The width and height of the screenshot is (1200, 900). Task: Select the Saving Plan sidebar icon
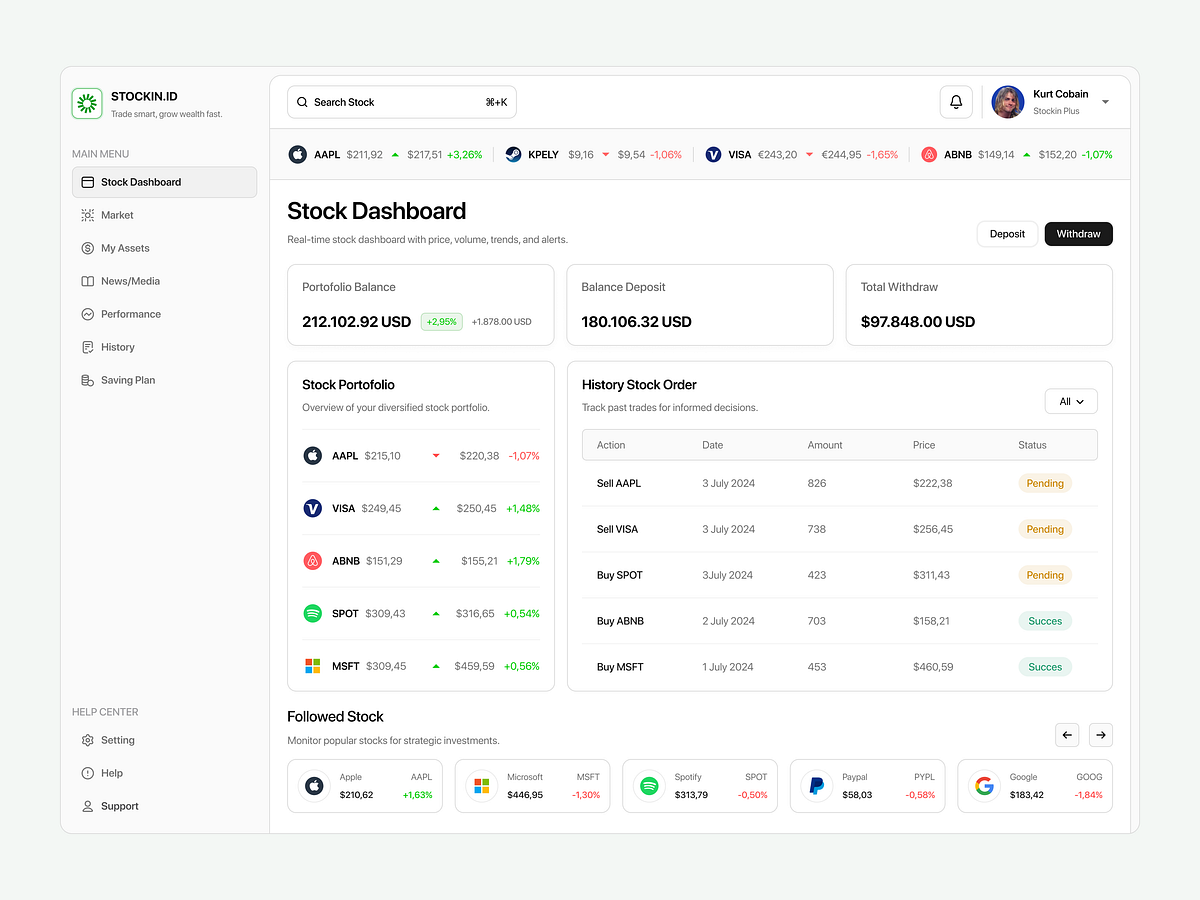(x=87, y=380)
